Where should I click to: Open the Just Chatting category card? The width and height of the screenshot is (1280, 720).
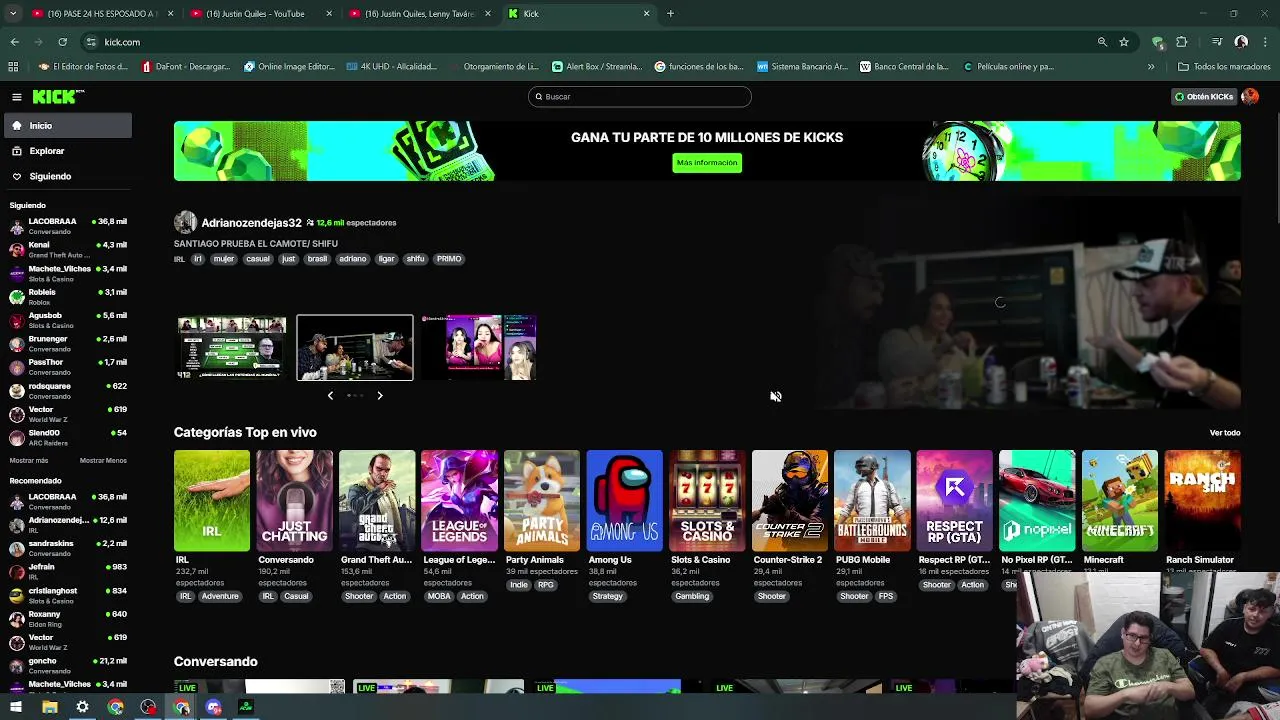294,501
